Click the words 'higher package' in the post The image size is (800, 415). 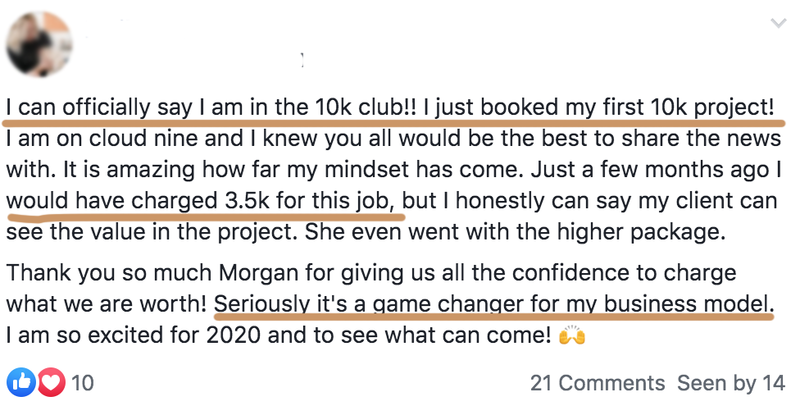pyautogui.click(x=641, y=232)
